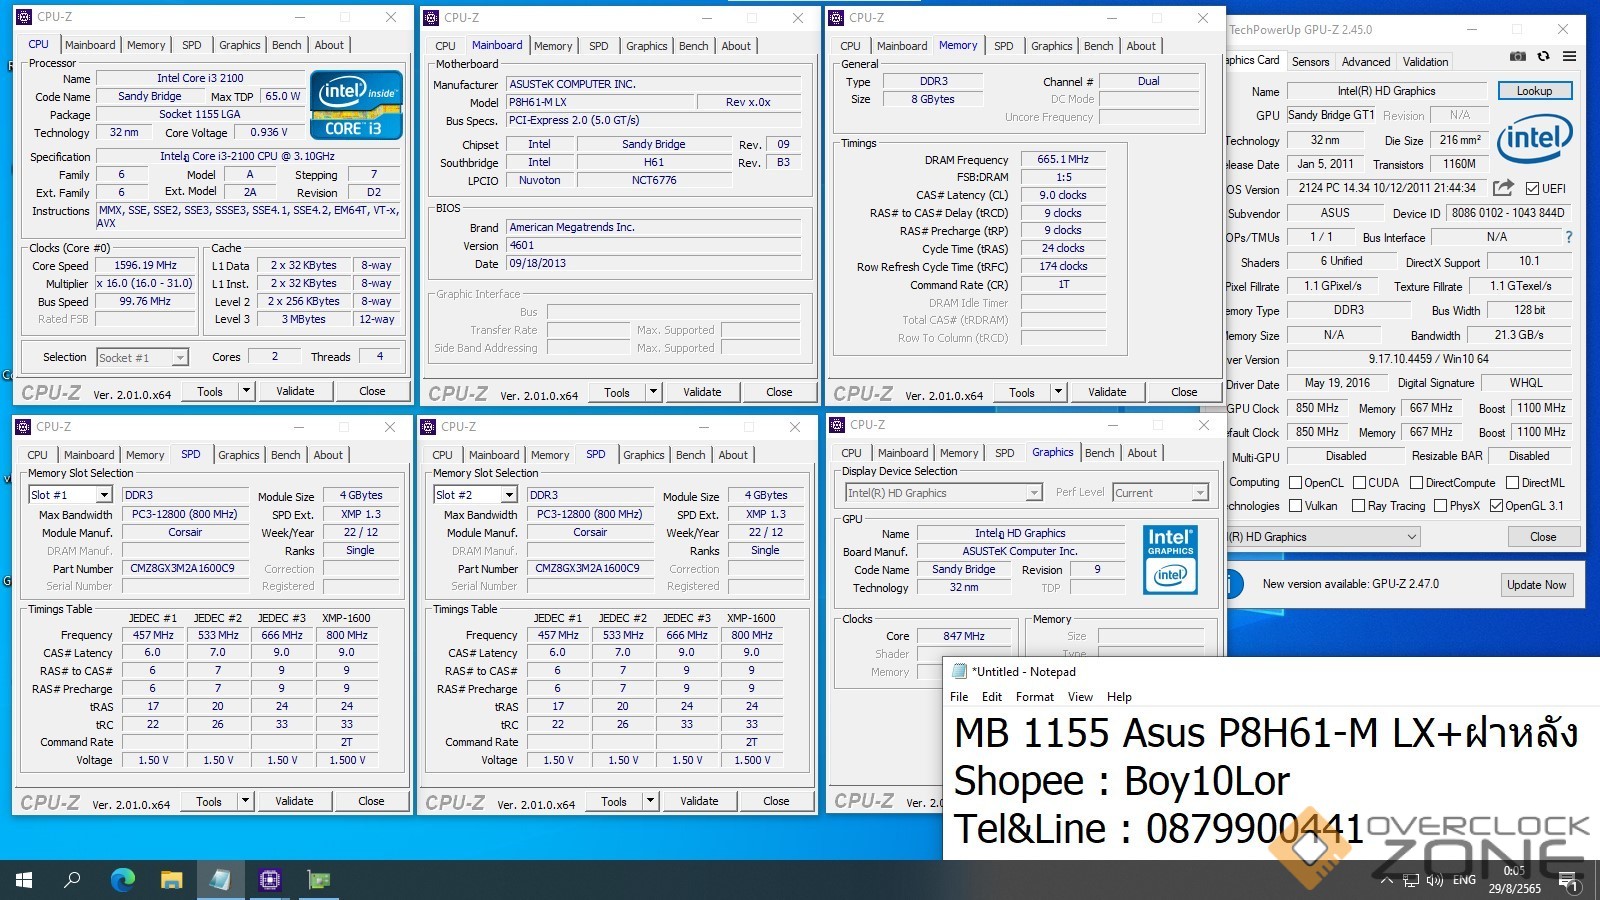1600x900 pixels.
Task: Open the GPU-Z hamburger menu
Action: (1569, 57)
